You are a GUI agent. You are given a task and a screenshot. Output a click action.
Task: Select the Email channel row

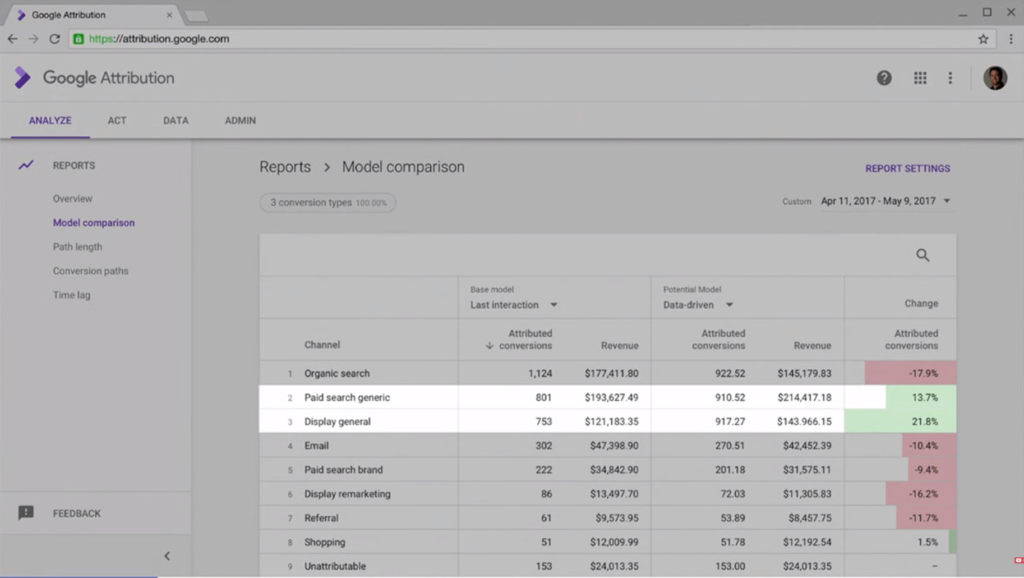(x=607, y=445)
